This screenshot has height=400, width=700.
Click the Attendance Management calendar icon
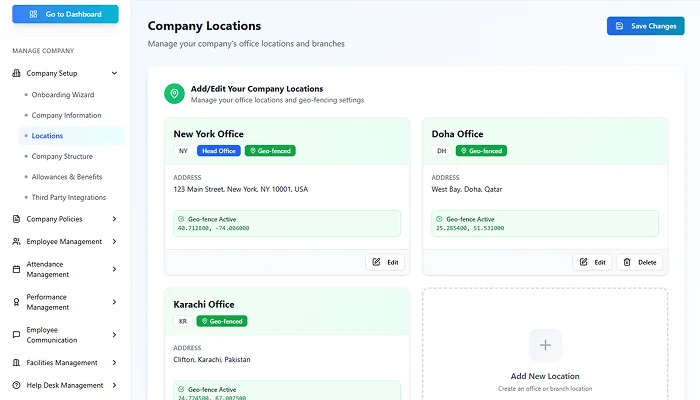(16, 268)
